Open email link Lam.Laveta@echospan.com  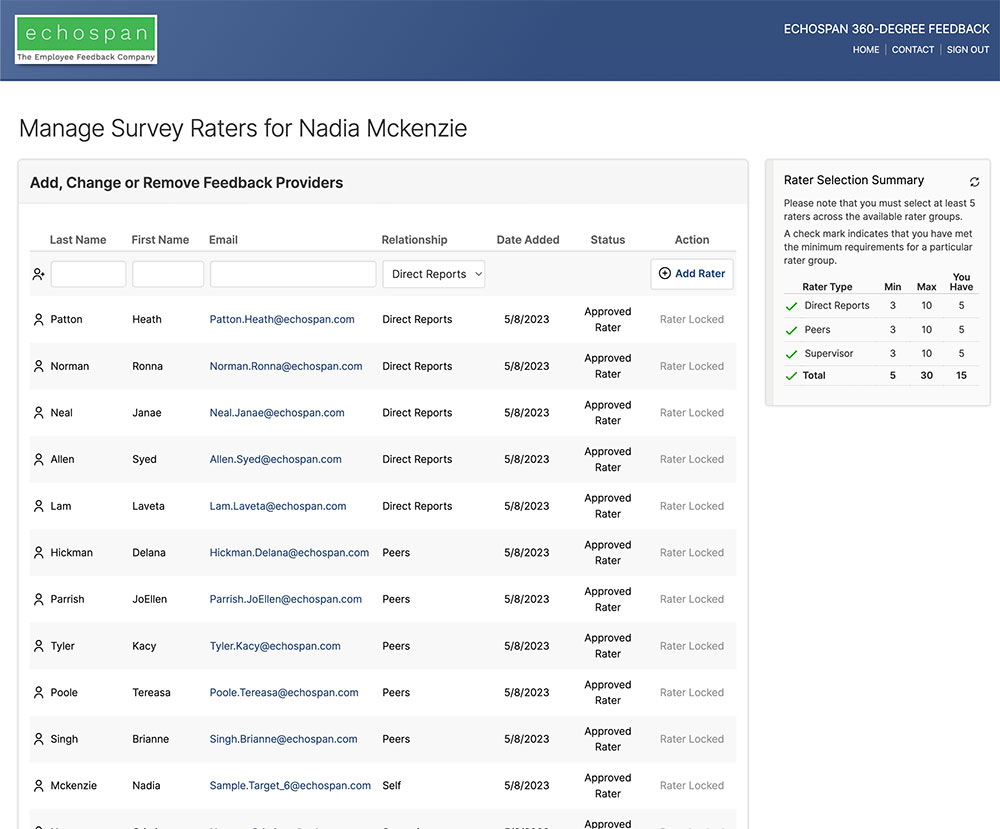pos(278,506)
